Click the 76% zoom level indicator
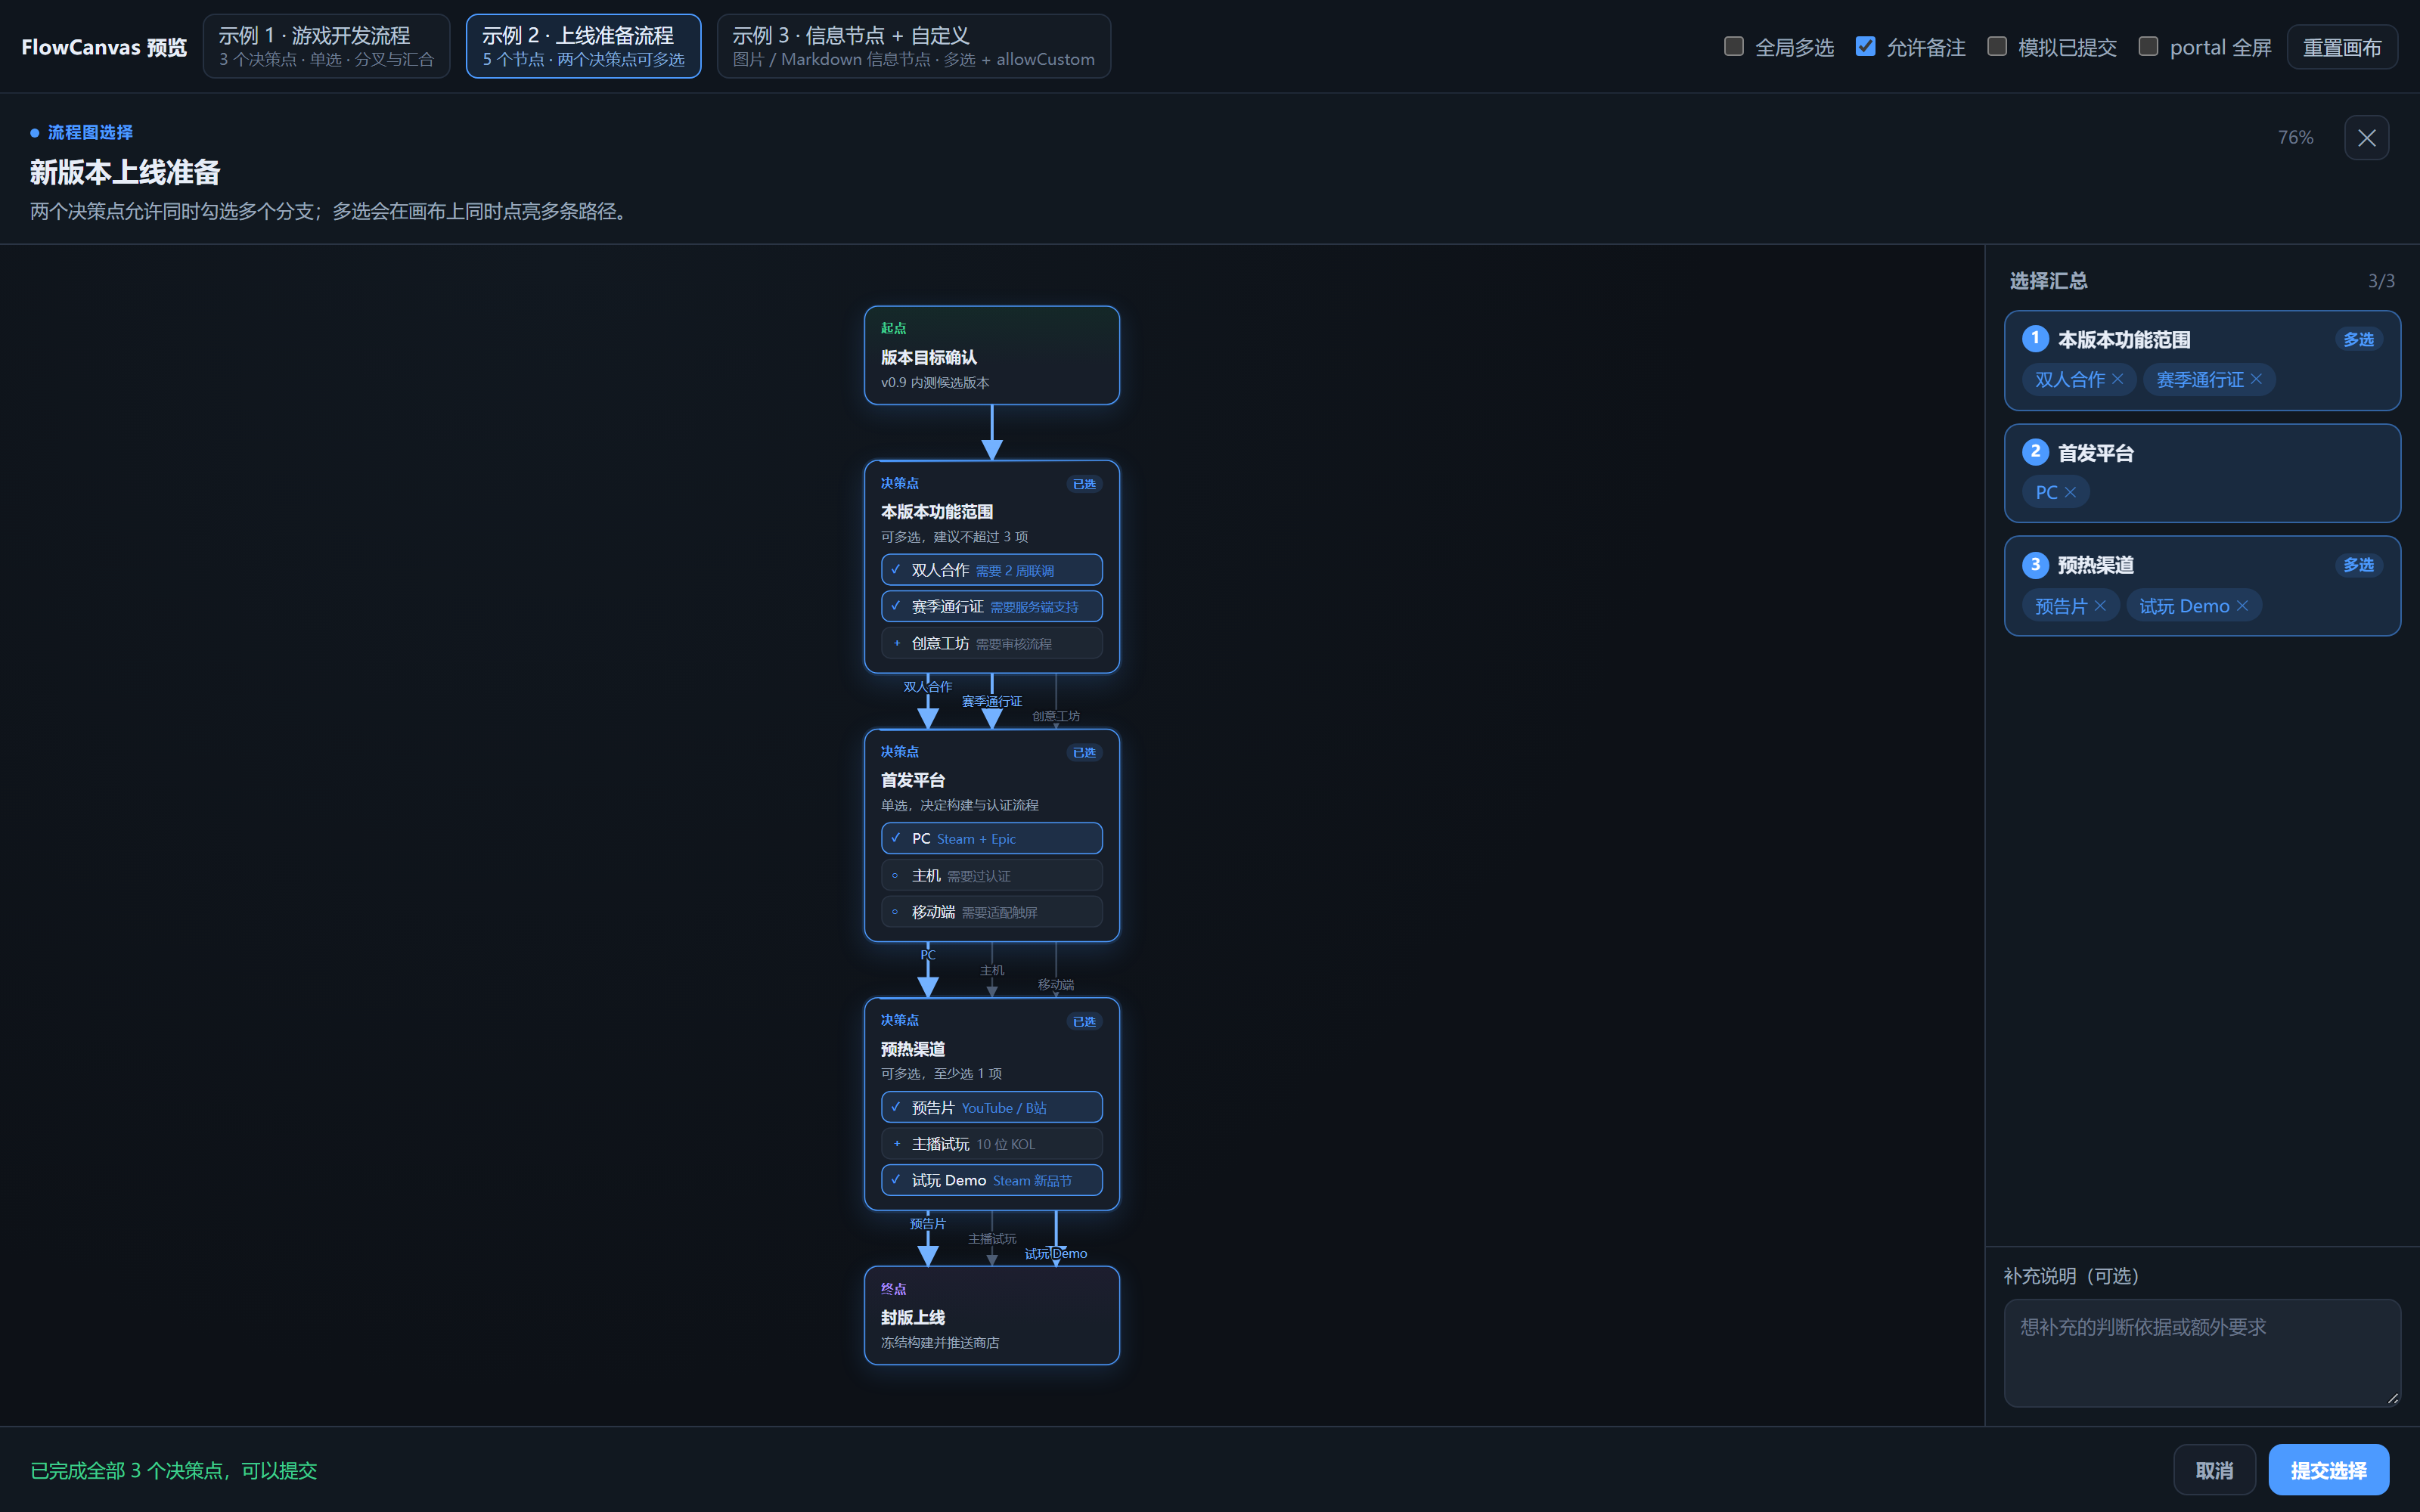Viewport: 2420px width, 1512px height. coord(2295,138)
